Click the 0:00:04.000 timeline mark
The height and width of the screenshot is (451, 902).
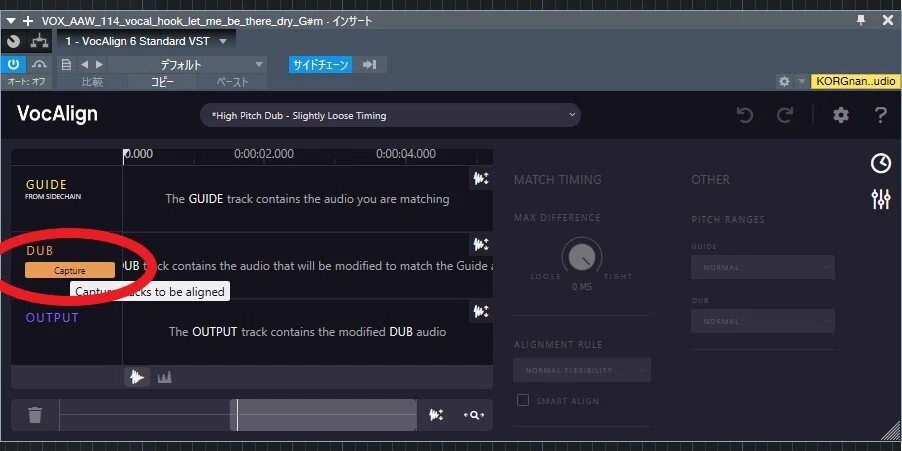(x=406, y=154)
